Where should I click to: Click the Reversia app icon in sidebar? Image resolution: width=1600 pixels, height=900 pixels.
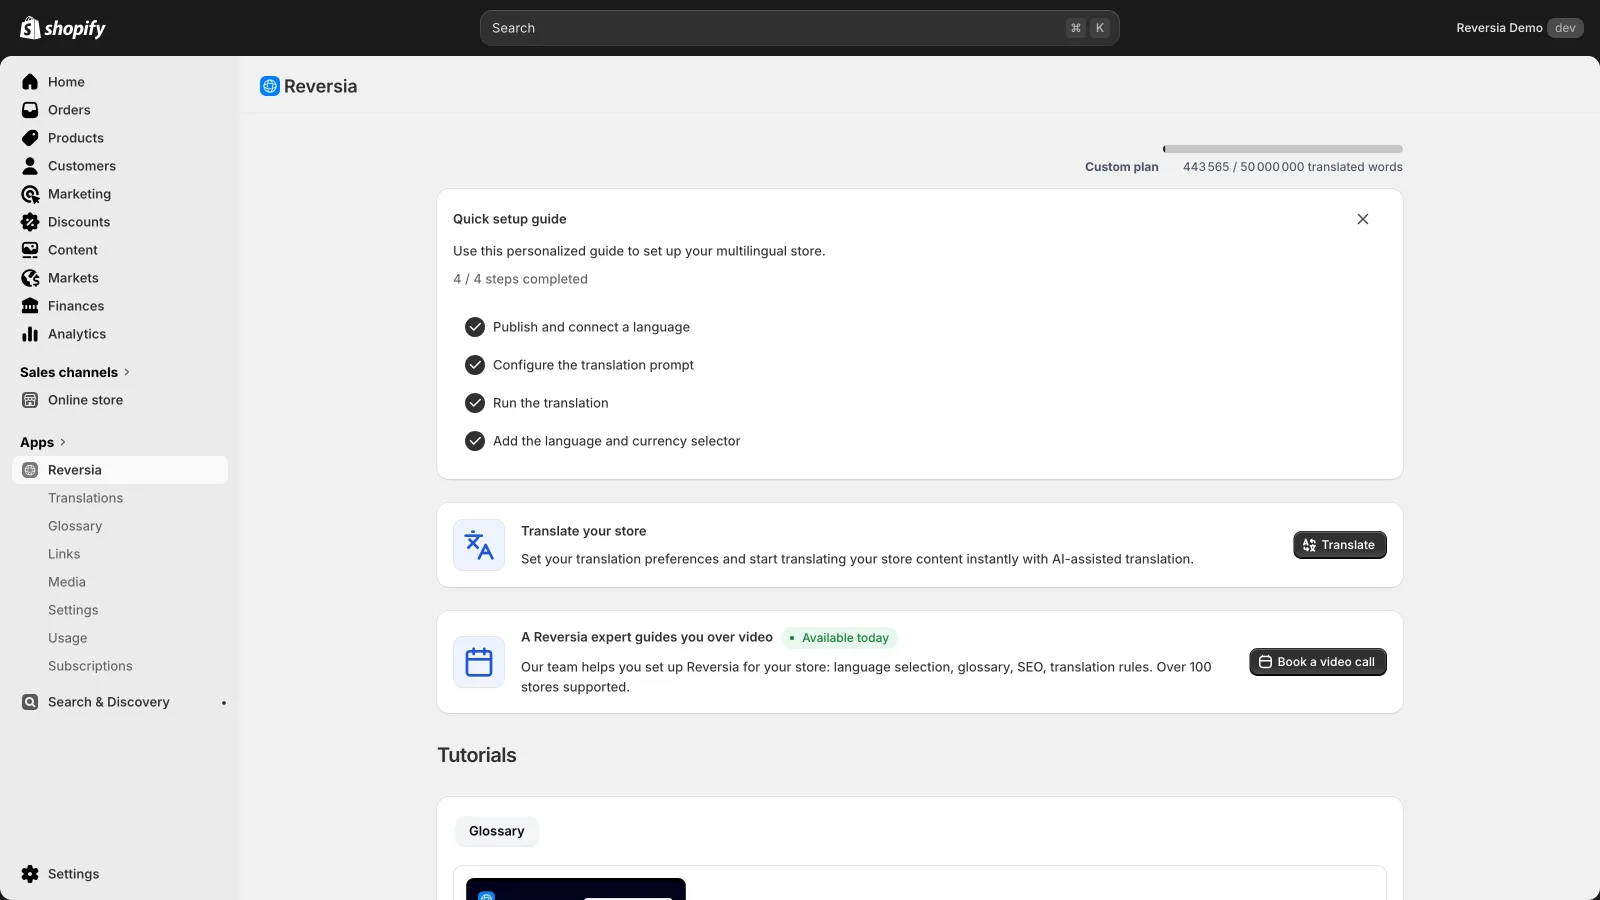pyautogui.click(x=30, y=470)
